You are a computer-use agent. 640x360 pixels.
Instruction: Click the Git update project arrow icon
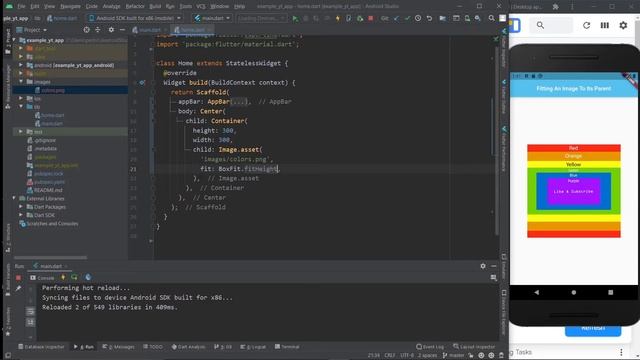[x=396, y=18]
